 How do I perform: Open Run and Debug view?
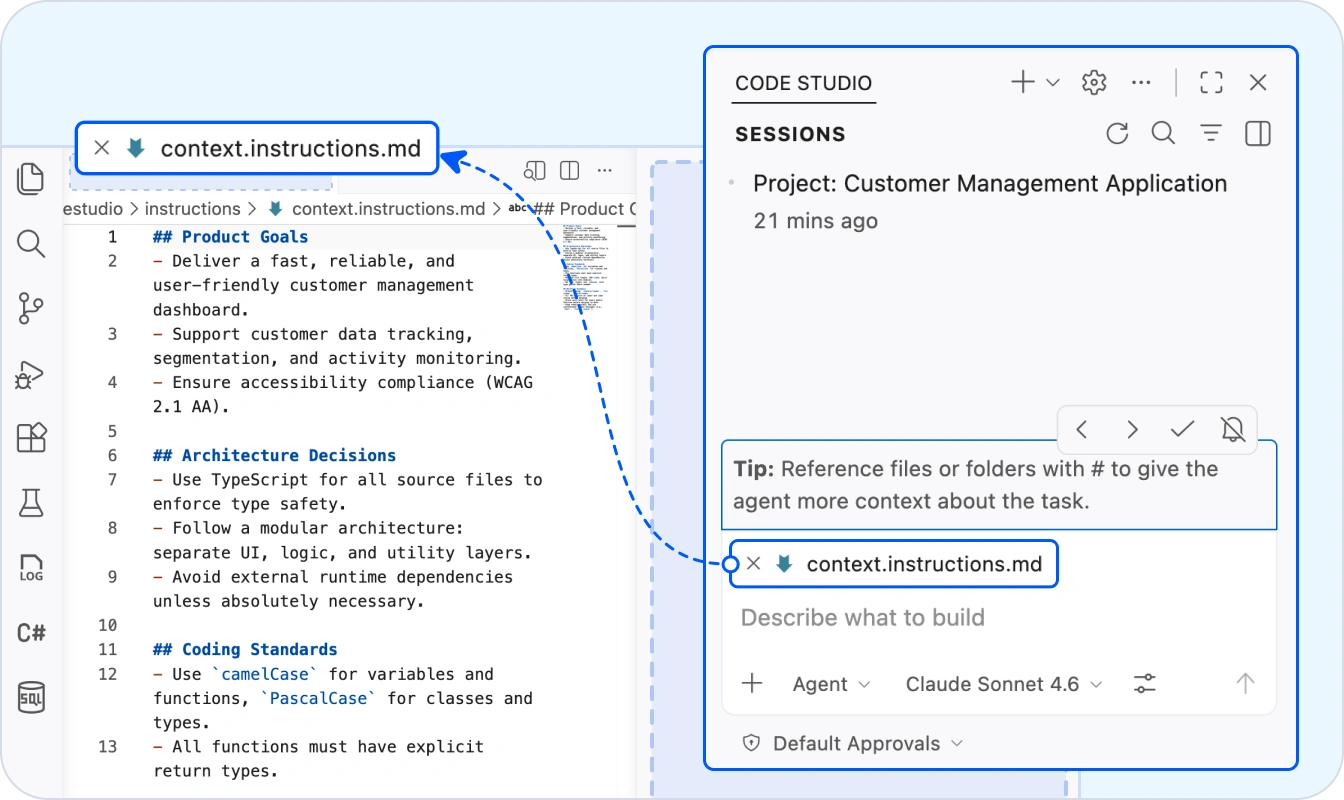pos(30,374)
